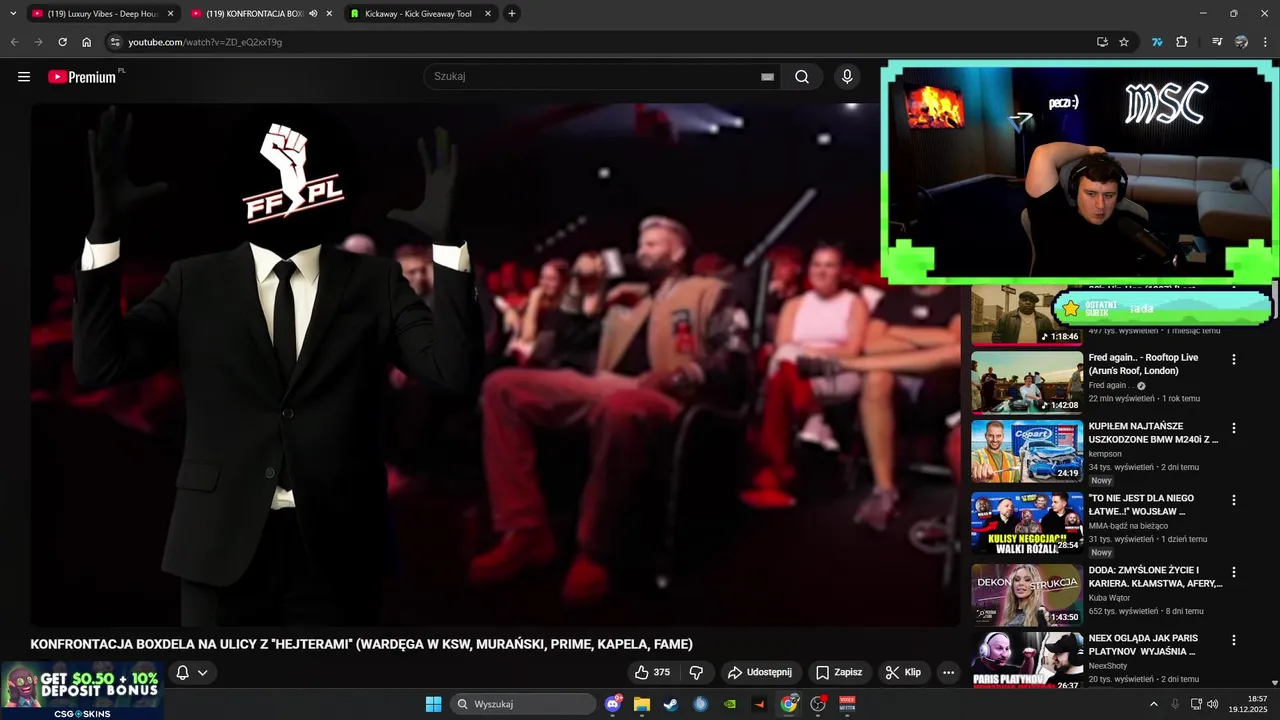The image size is (1280, 720).
Task: Open Steam from the taskbar
Action: coord(670,704)
